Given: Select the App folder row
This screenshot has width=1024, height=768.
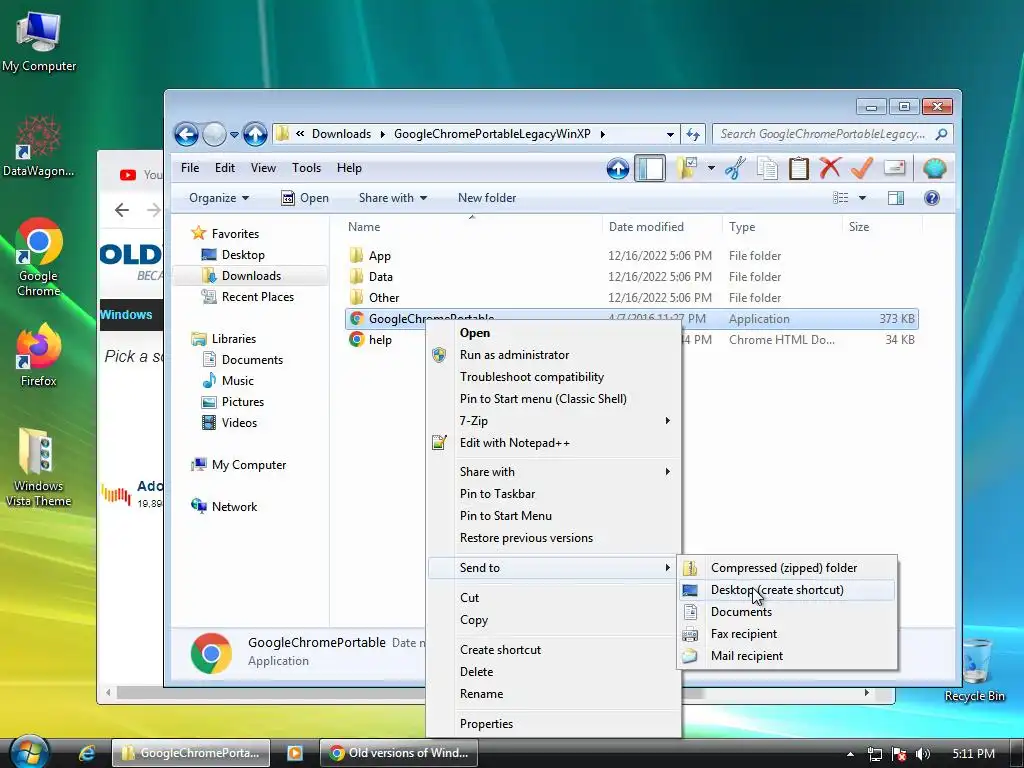Looking at the screenshot, I should [632, 256].
